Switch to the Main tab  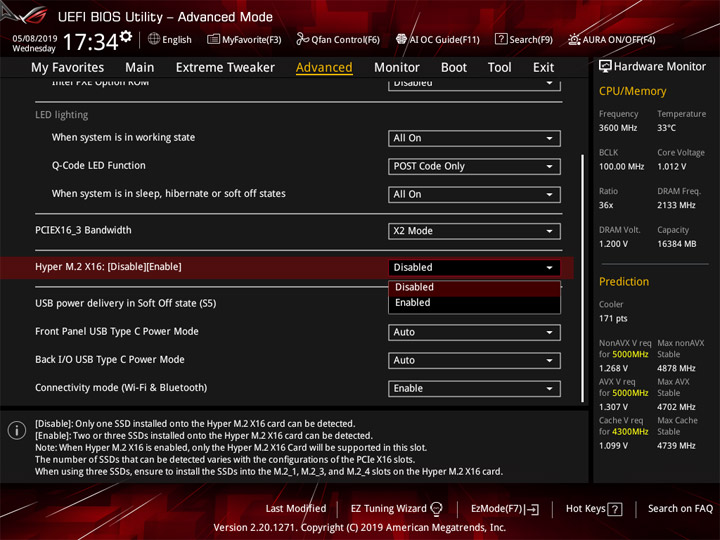pyautogui.click(x=140, y=68)
